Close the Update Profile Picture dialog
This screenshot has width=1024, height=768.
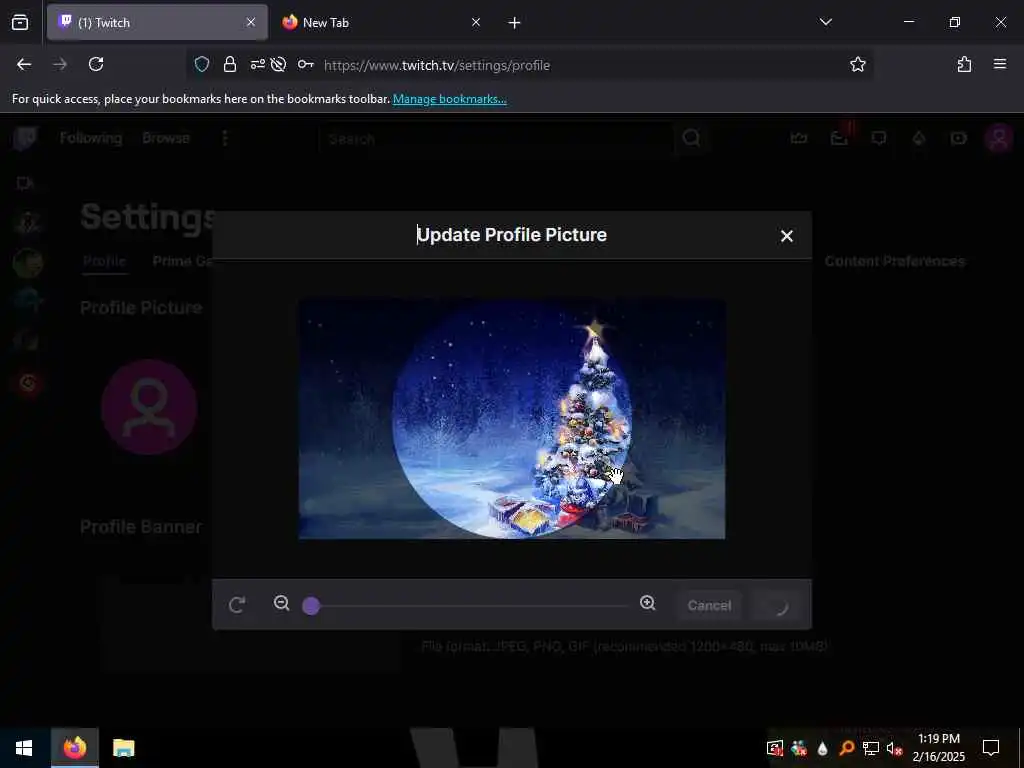pyautogui.click(x=786, y=236)
